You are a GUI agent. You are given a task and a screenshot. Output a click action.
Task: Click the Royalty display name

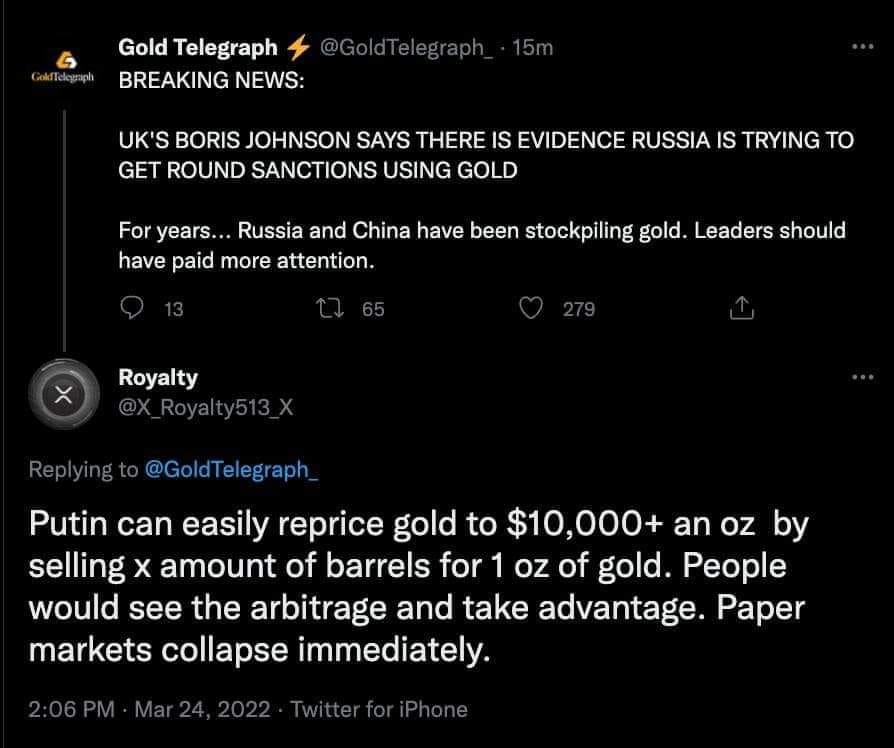tap(158, 378)
